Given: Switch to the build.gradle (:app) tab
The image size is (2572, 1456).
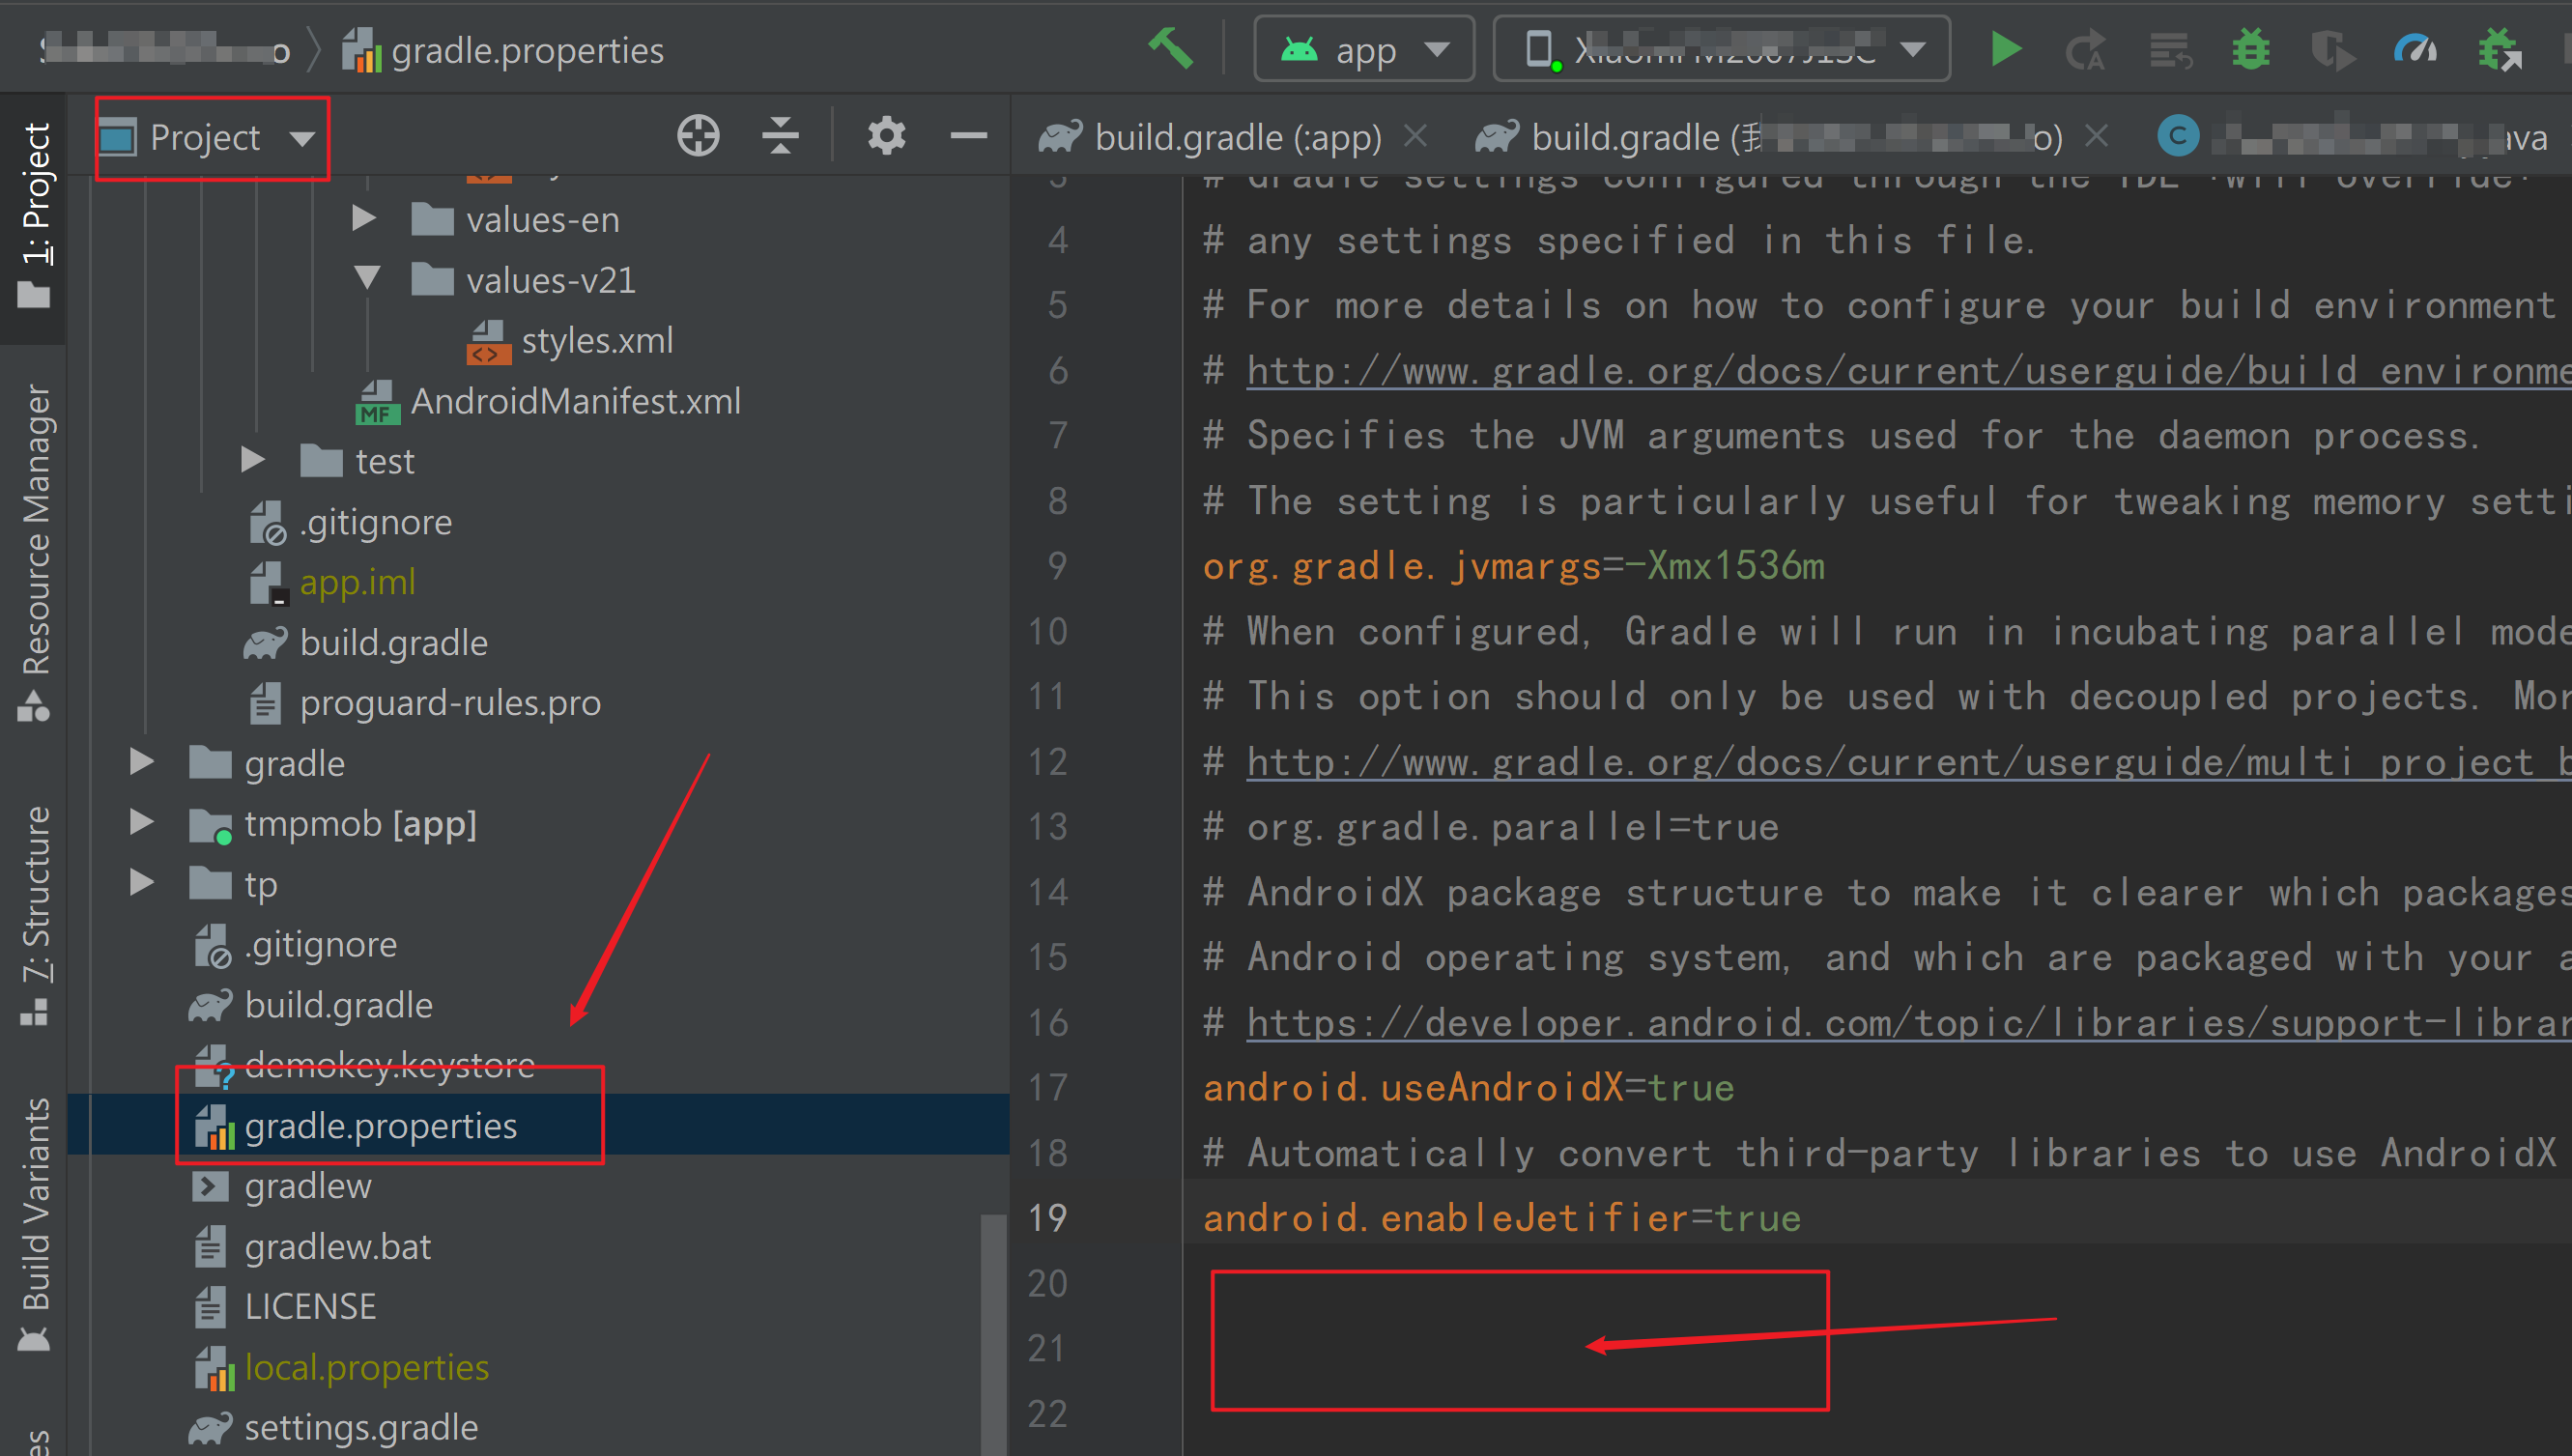Looking at the screenshot, I should pos(1237,138).
